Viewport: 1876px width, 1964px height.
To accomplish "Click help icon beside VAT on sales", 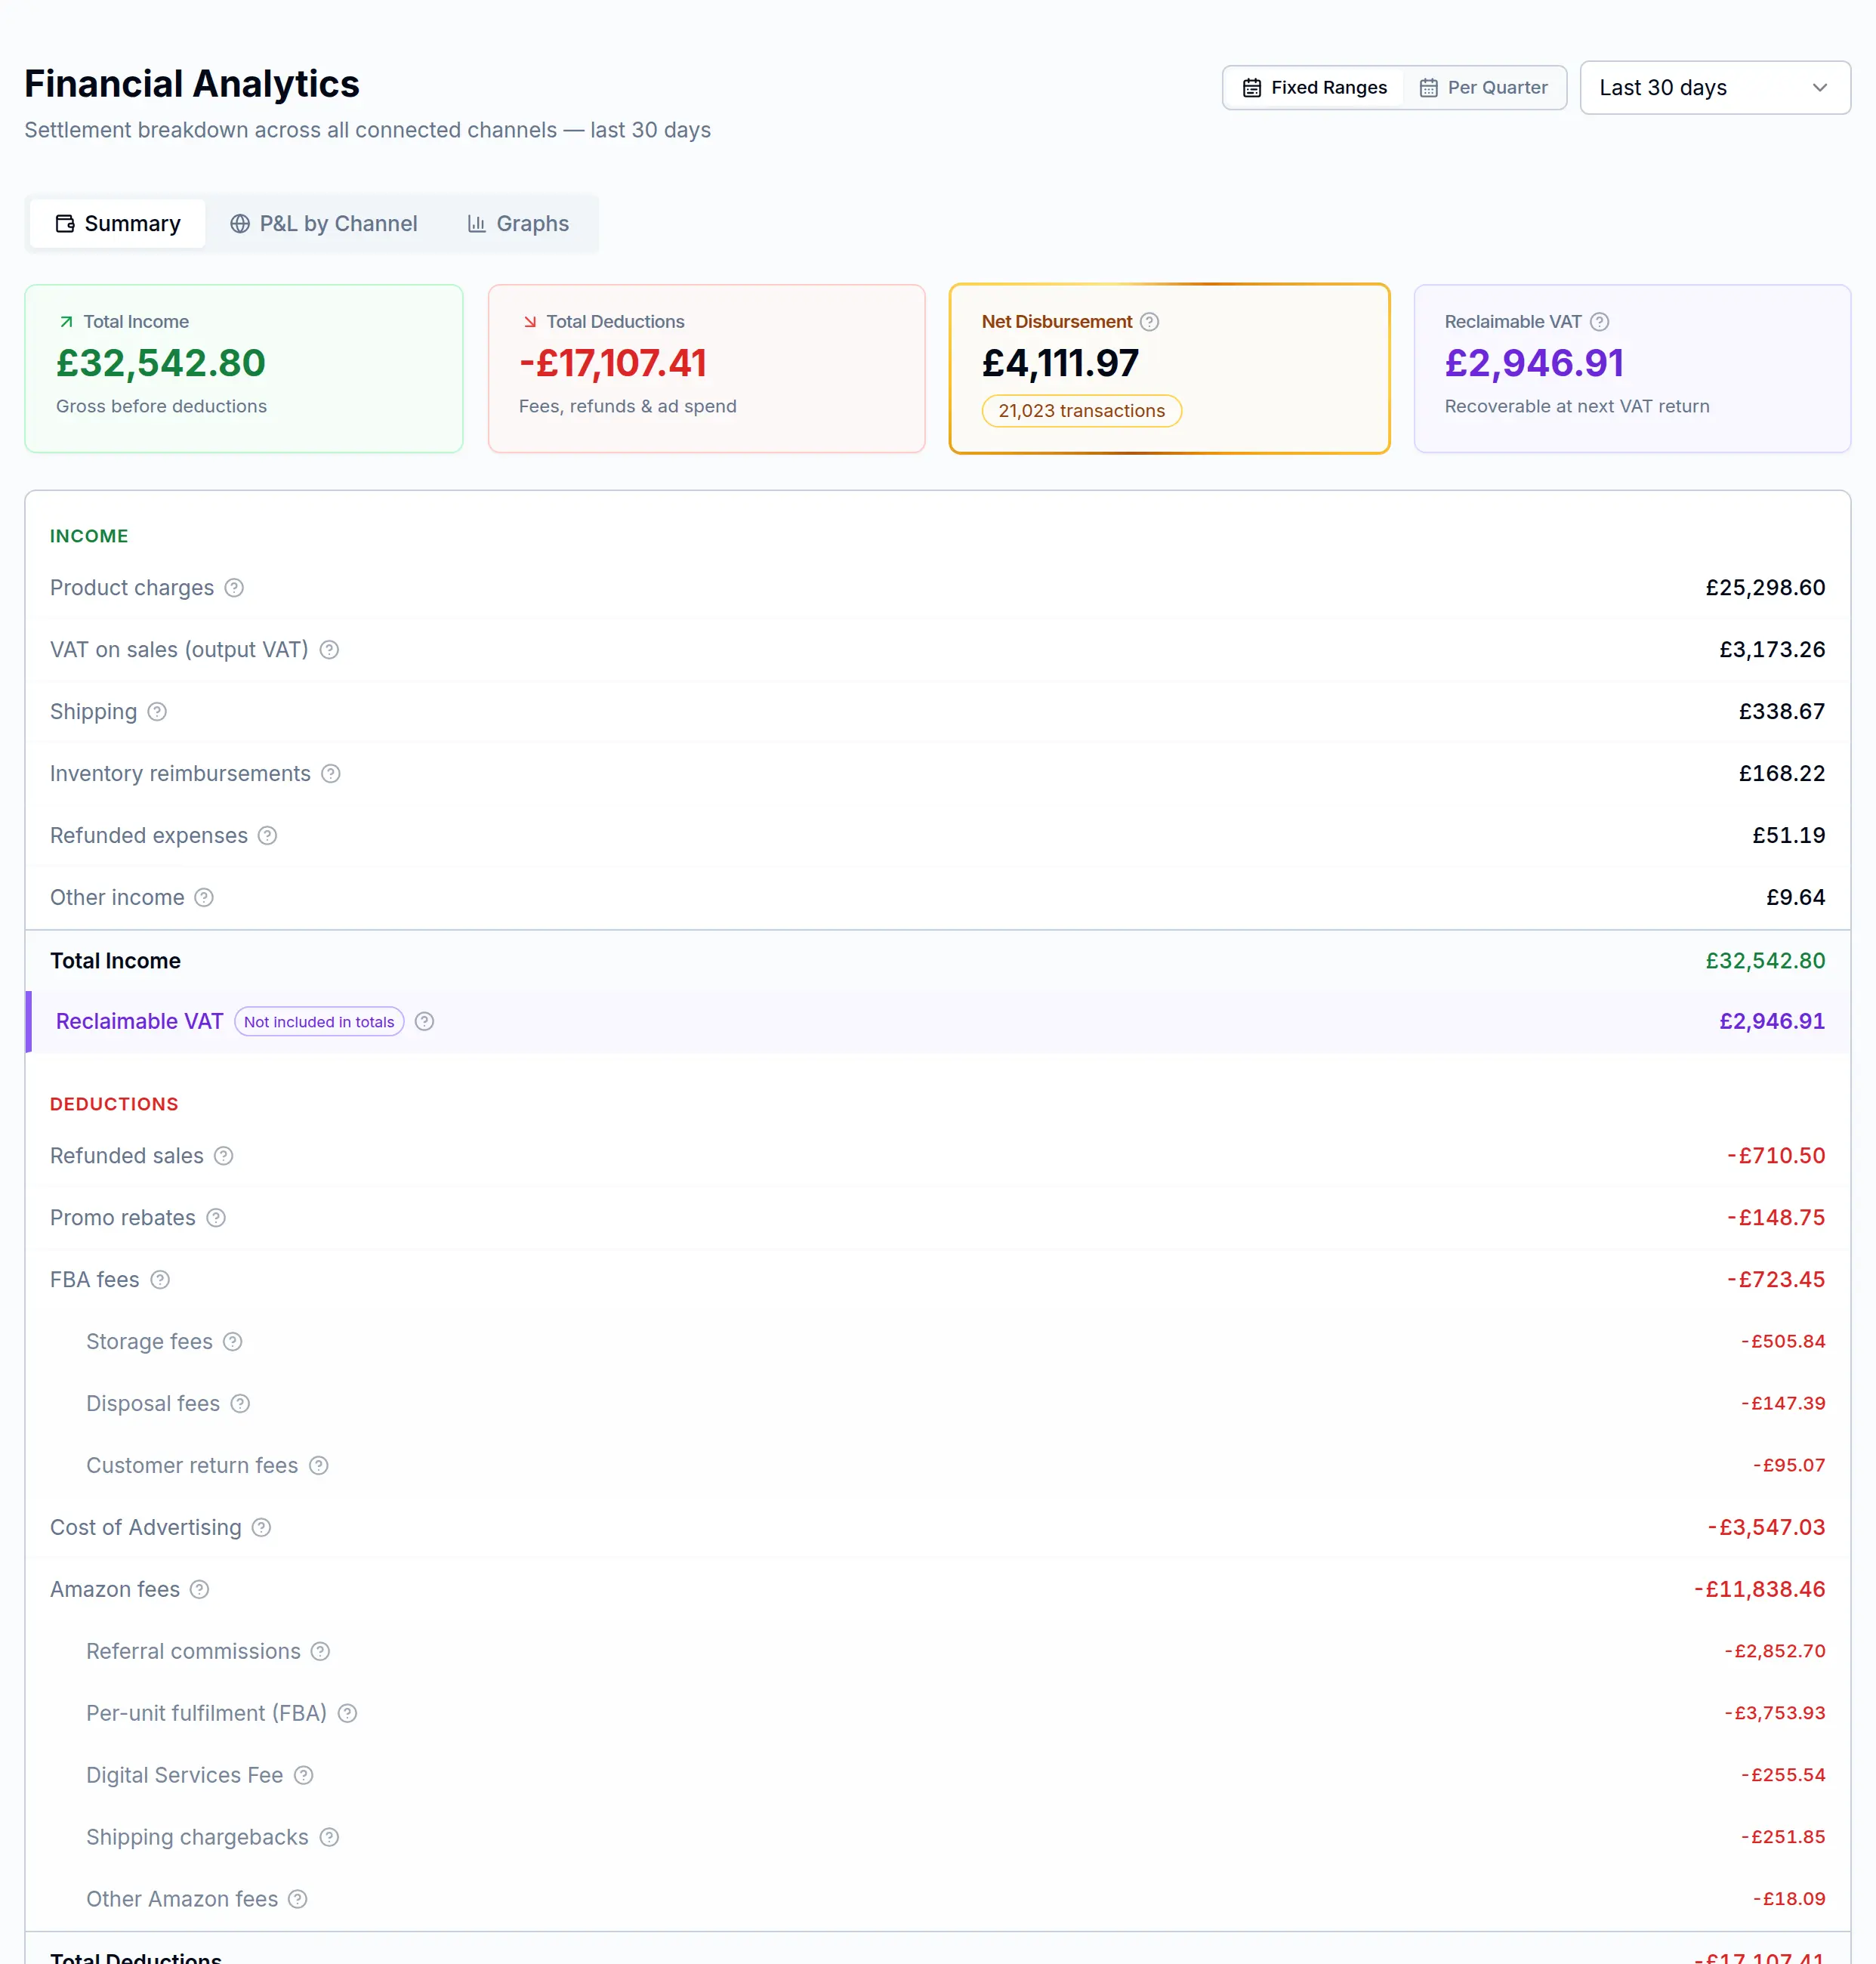I will (329, 650).
